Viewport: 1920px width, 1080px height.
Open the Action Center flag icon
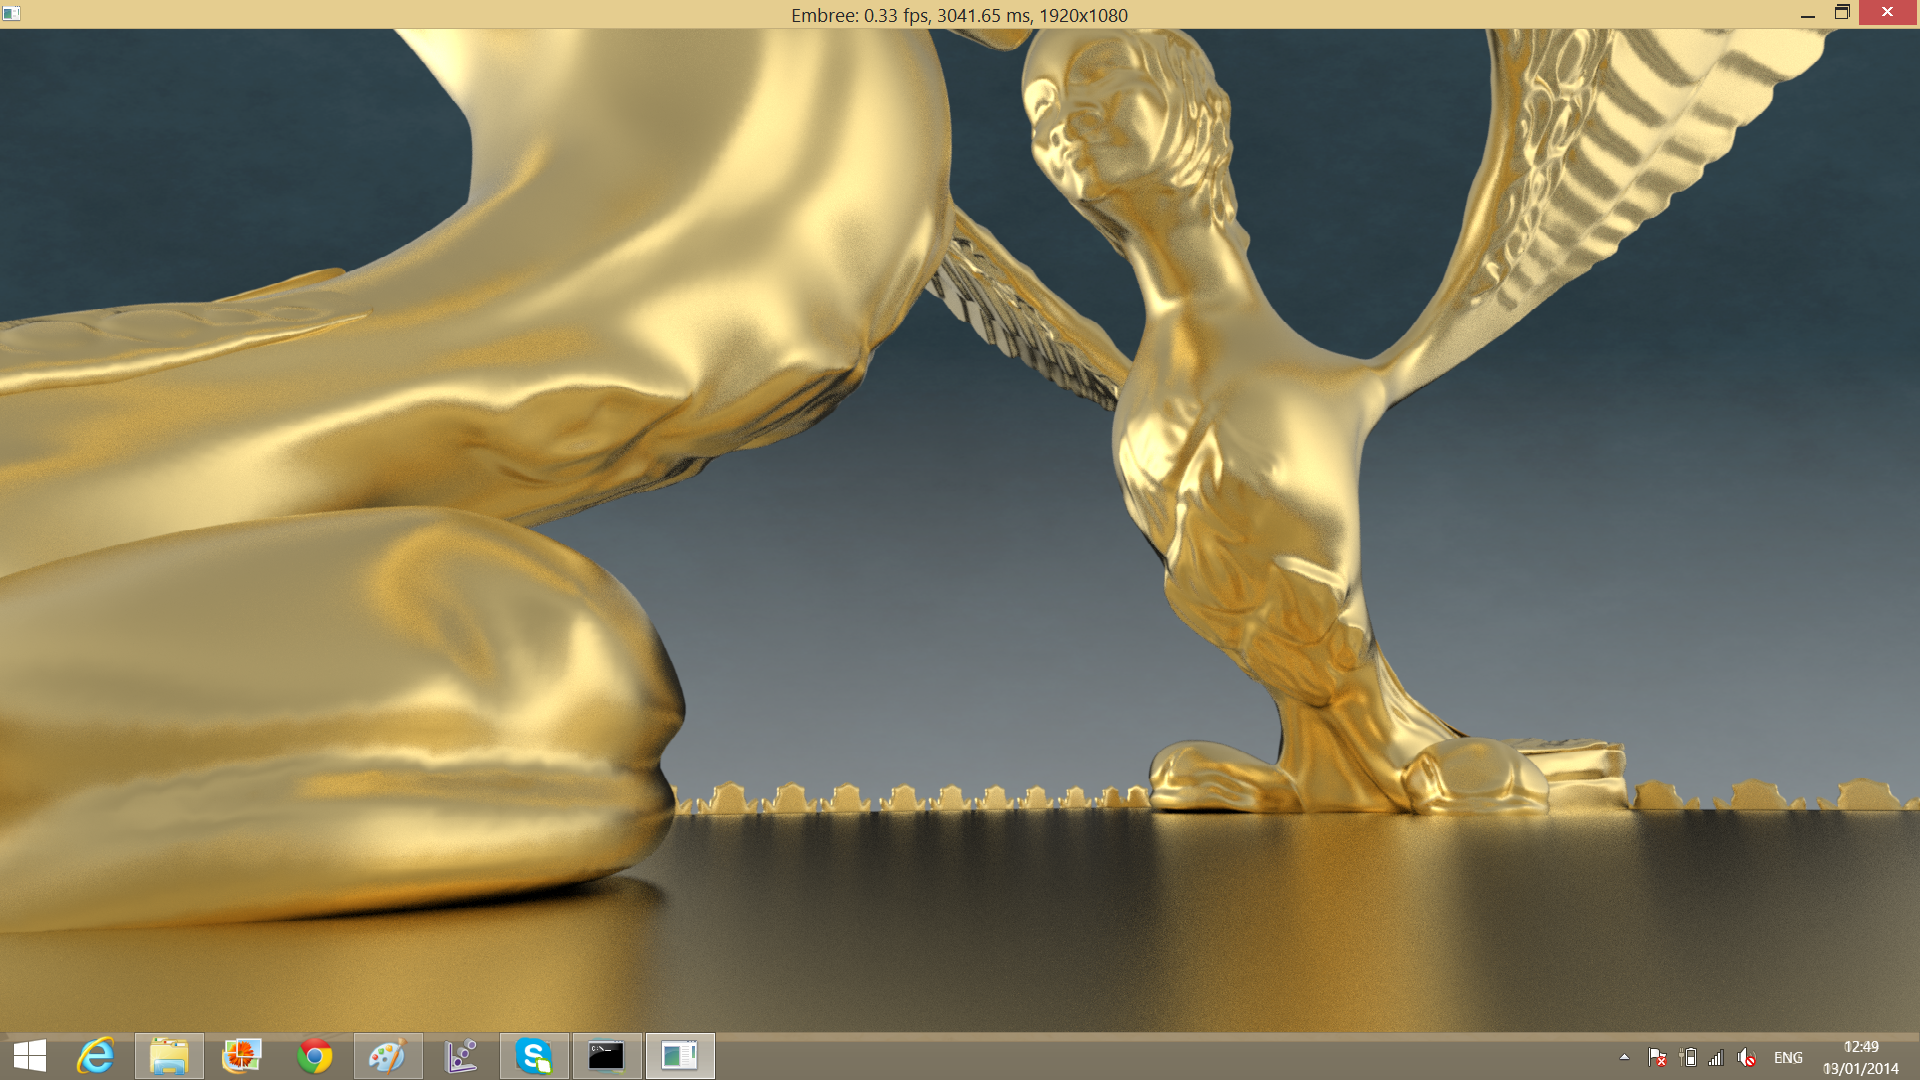(x=1656, y=1057)
